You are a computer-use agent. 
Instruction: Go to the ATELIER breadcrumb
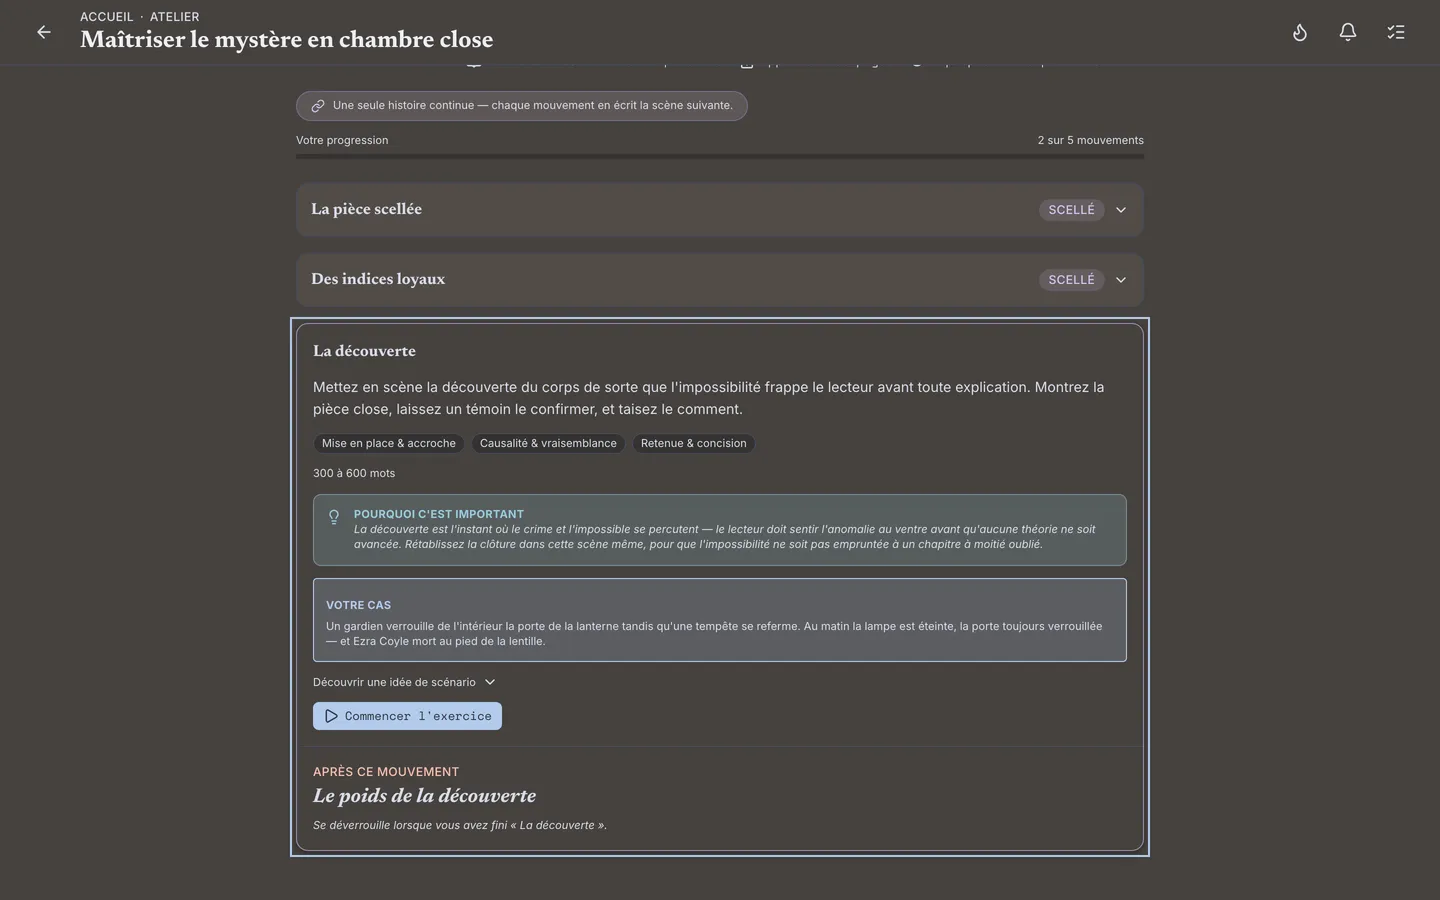click(x=175, y=17)
